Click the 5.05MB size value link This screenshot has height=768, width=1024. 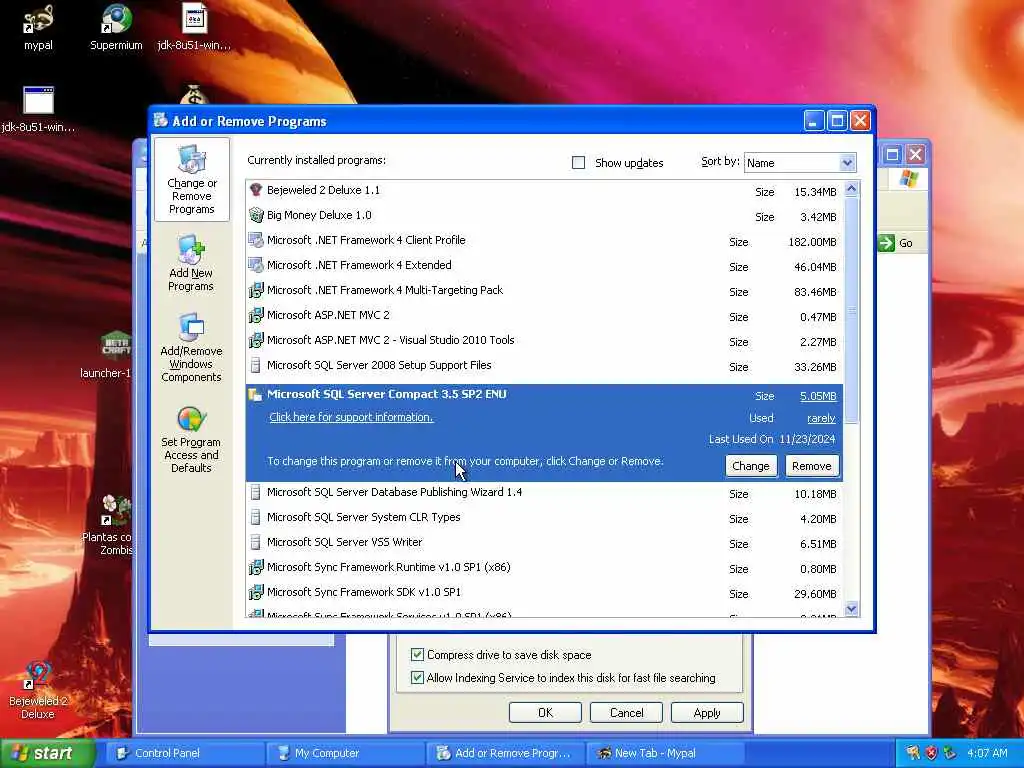coord(818,396)
